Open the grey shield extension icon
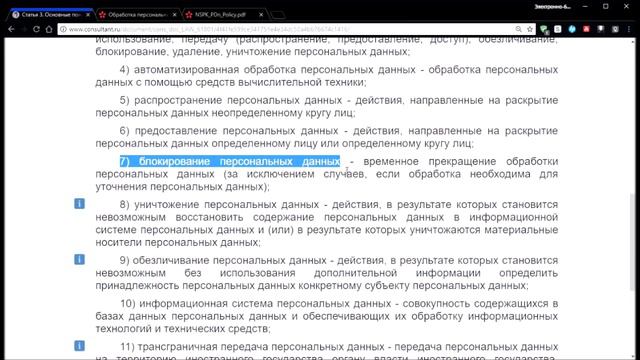640x360 pixels. pyautogui.click(x=601, y=29)
